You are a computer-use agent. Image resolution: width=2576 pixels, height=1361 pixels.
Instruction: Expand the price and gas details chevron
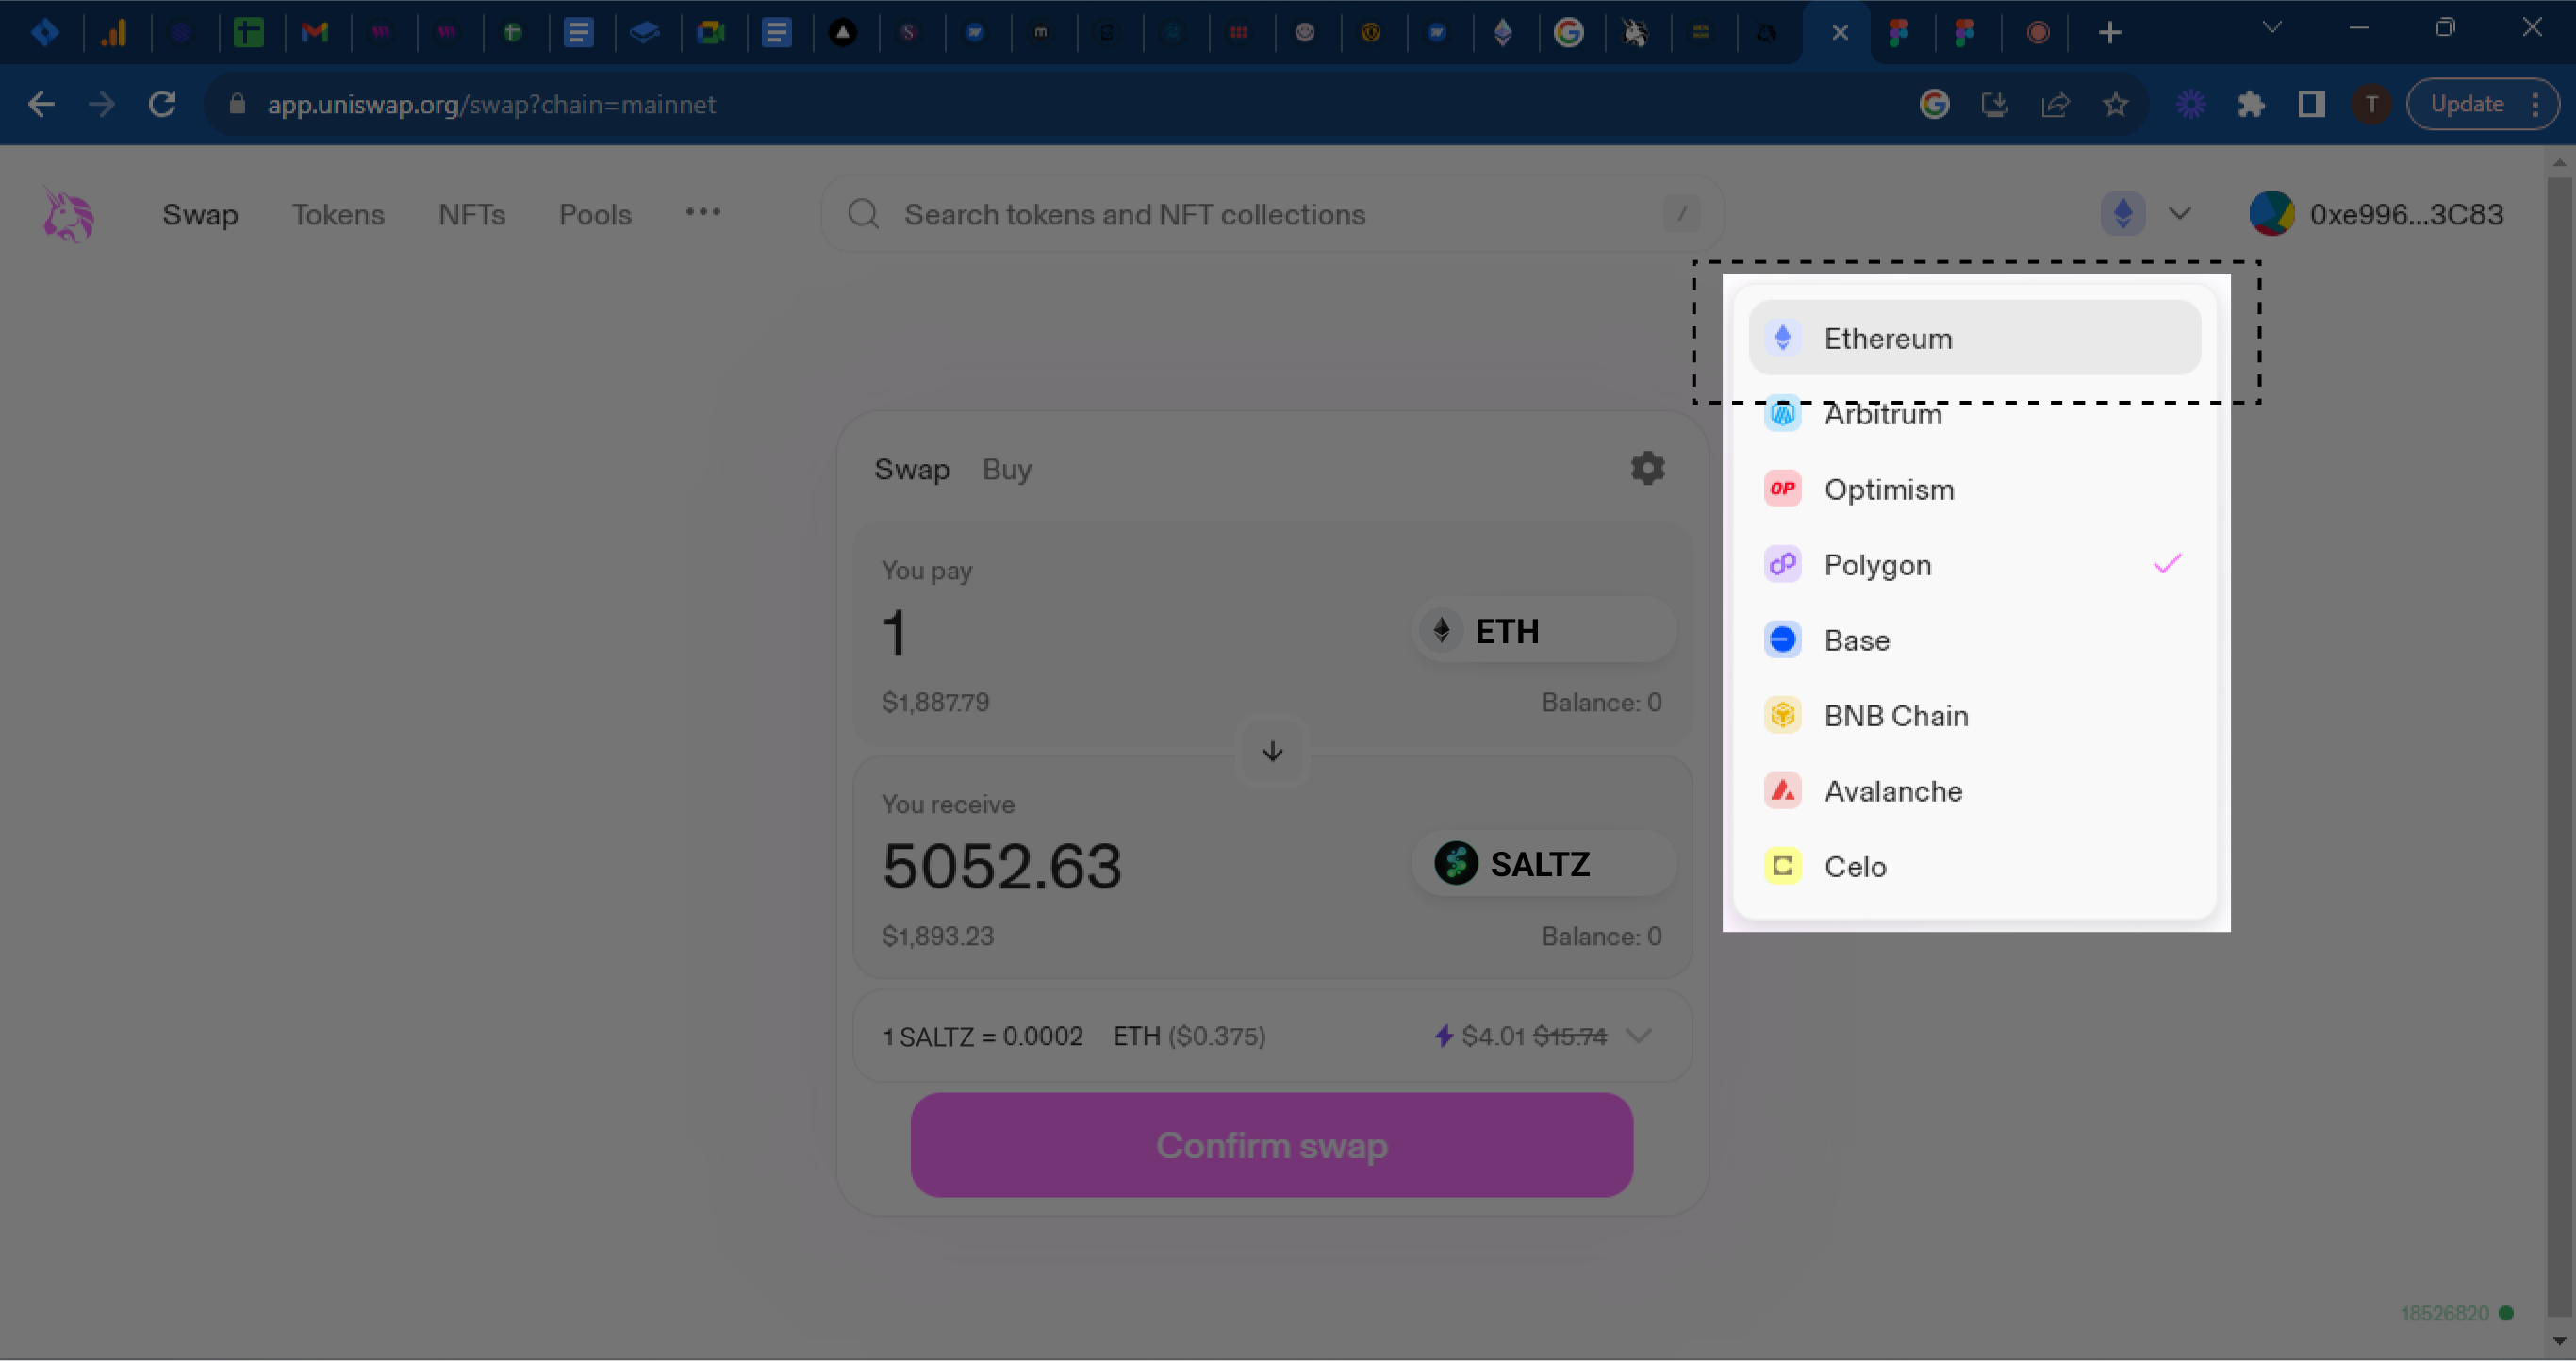[x=1638, y=1036]
